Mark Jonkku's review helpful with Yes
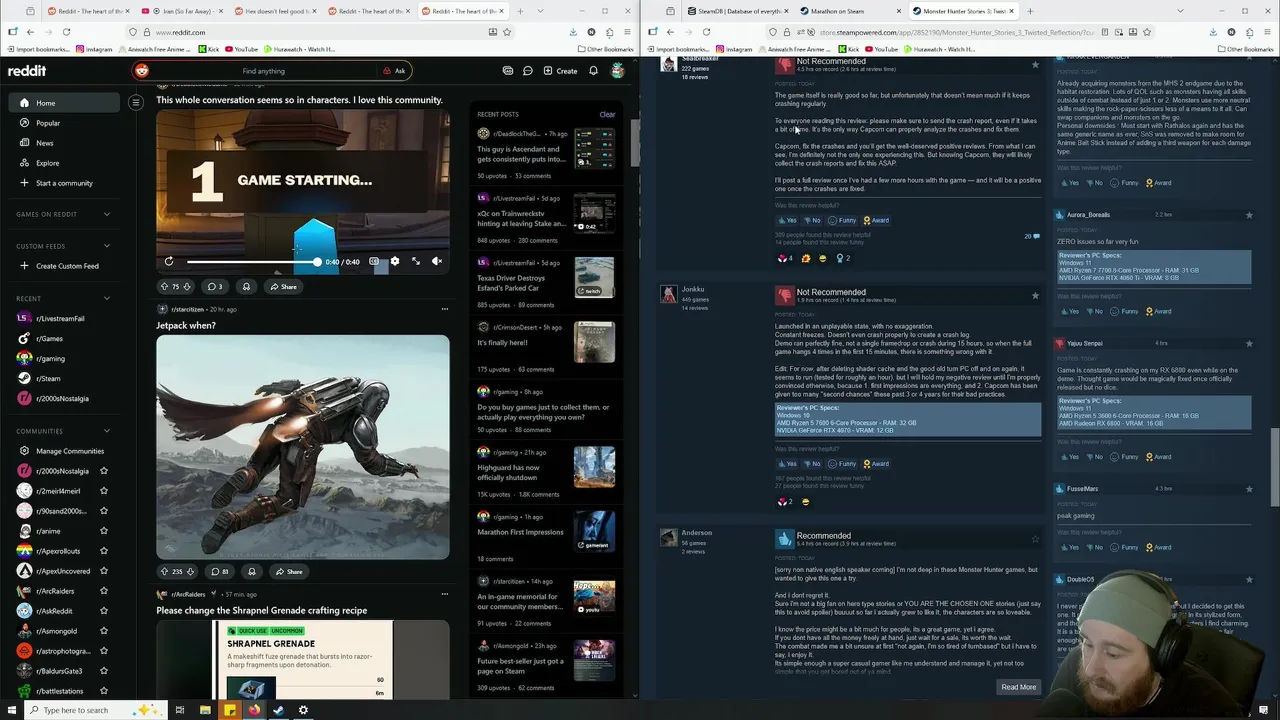This screenshot has height=720, width=1280. point(787,464)
